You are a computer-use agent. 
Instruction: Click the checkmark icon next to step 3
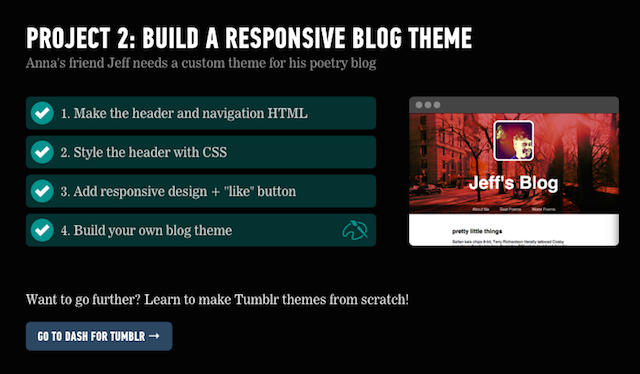42,191
